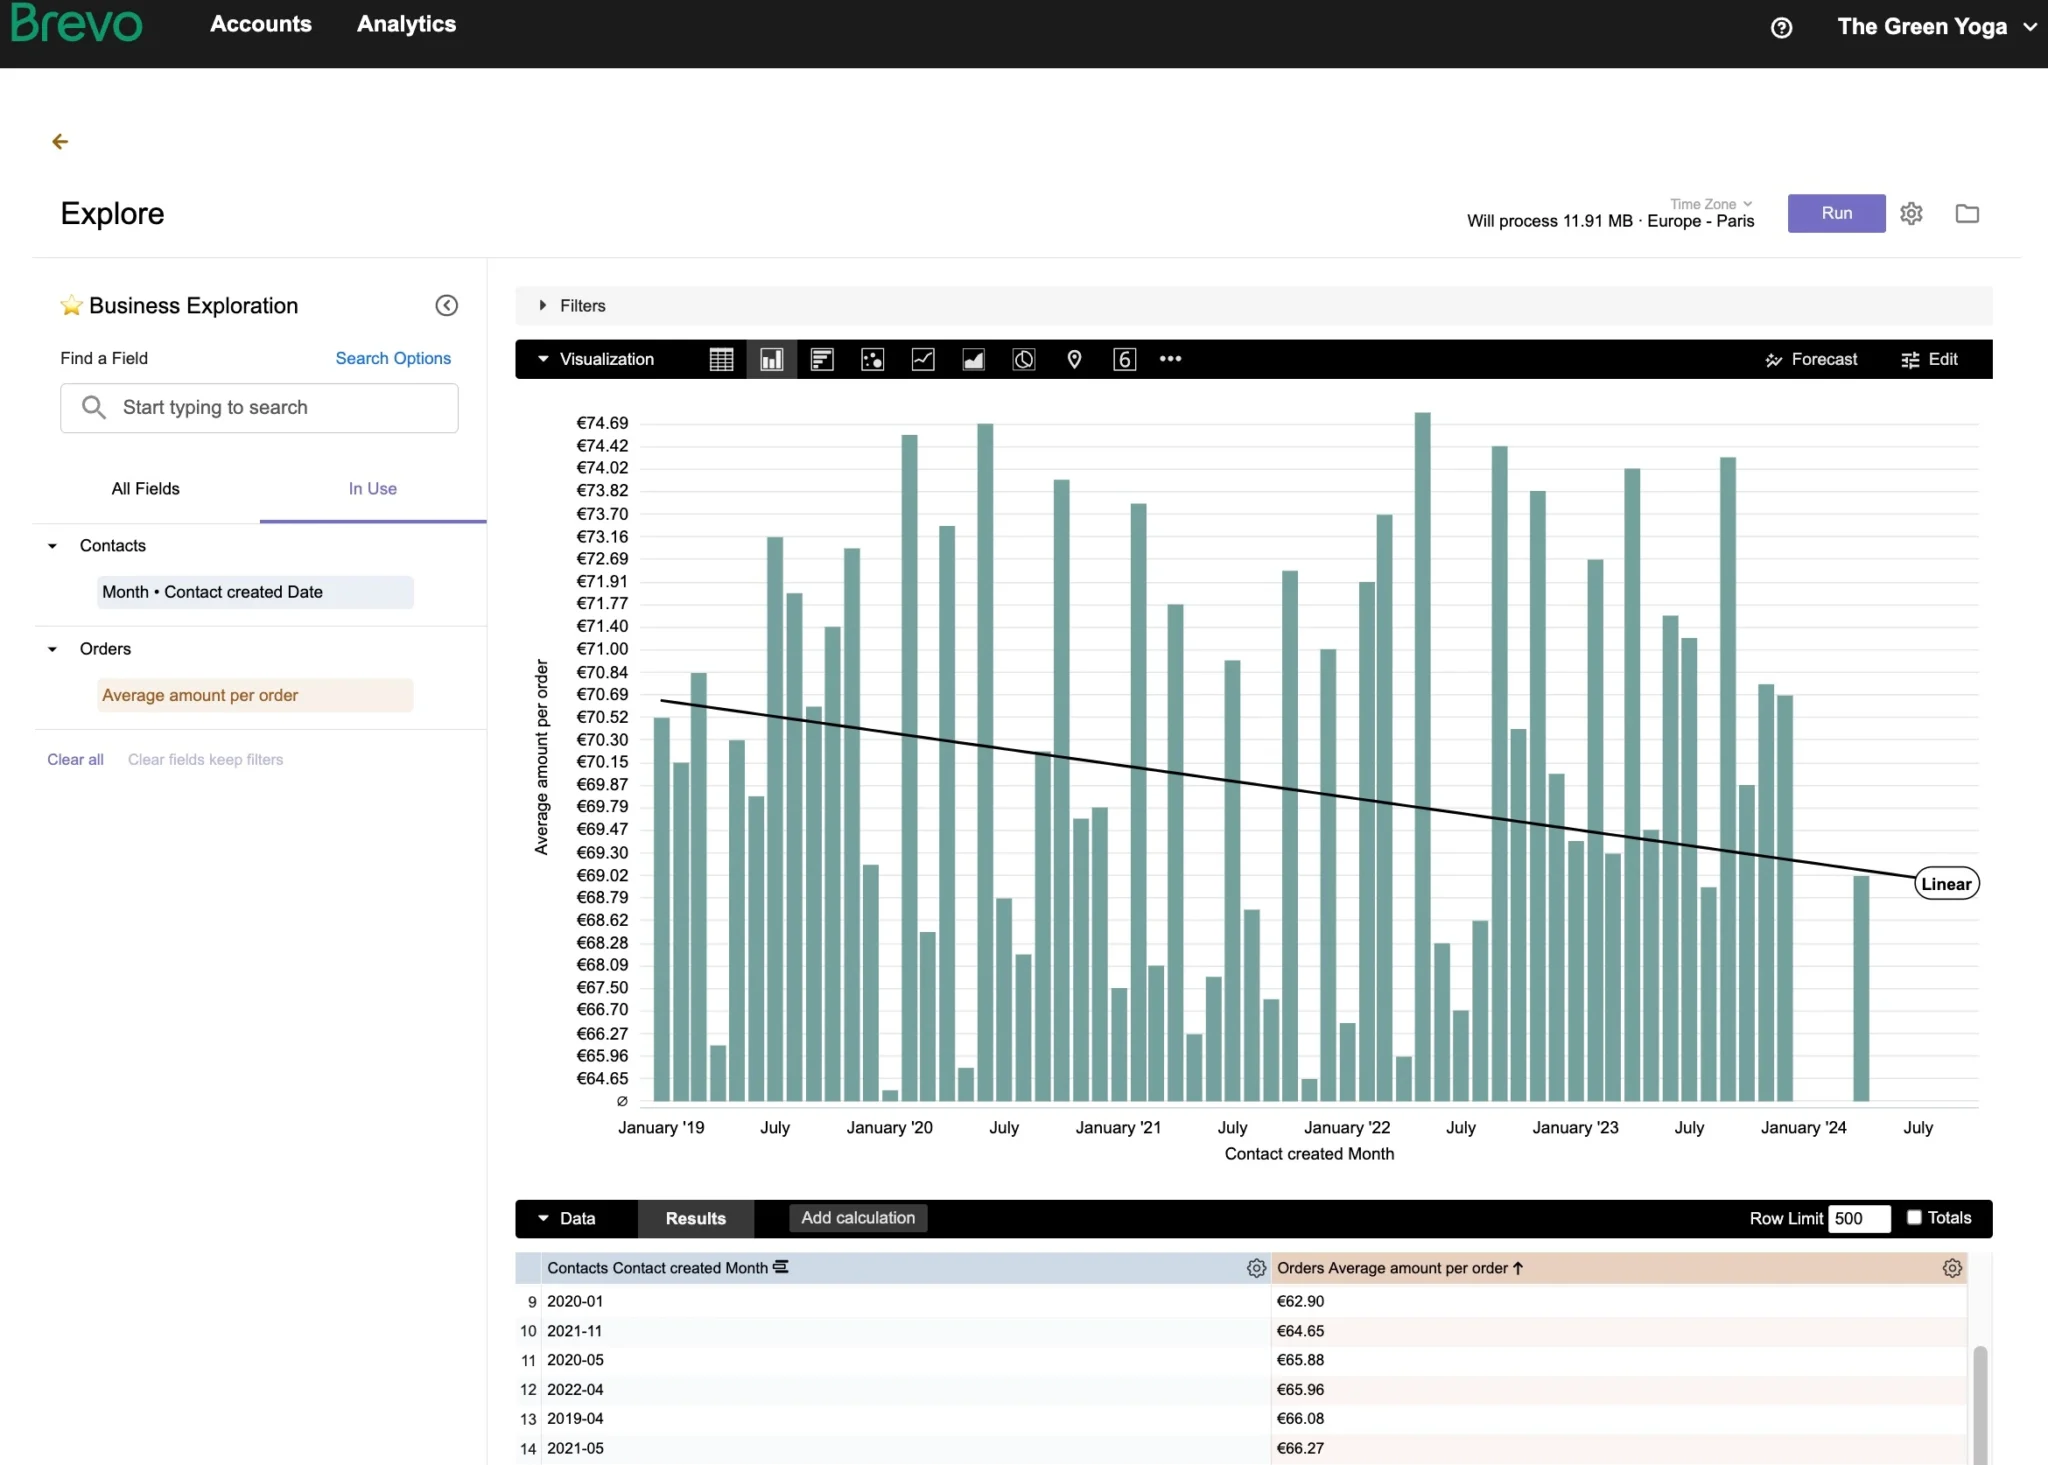
Task: Select the scatterplot visualization icon
Action: click(x=872, y=359)
